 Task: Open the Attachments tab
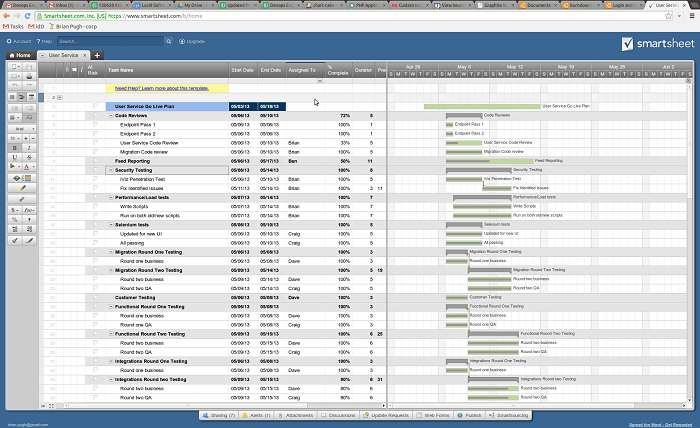296,415
